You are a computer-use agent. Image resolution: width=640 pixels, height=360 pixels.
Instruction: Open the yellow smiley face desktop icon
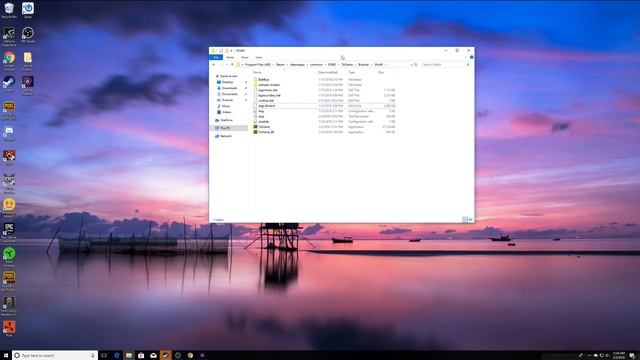pyautogui.click(x=9, y=207)
